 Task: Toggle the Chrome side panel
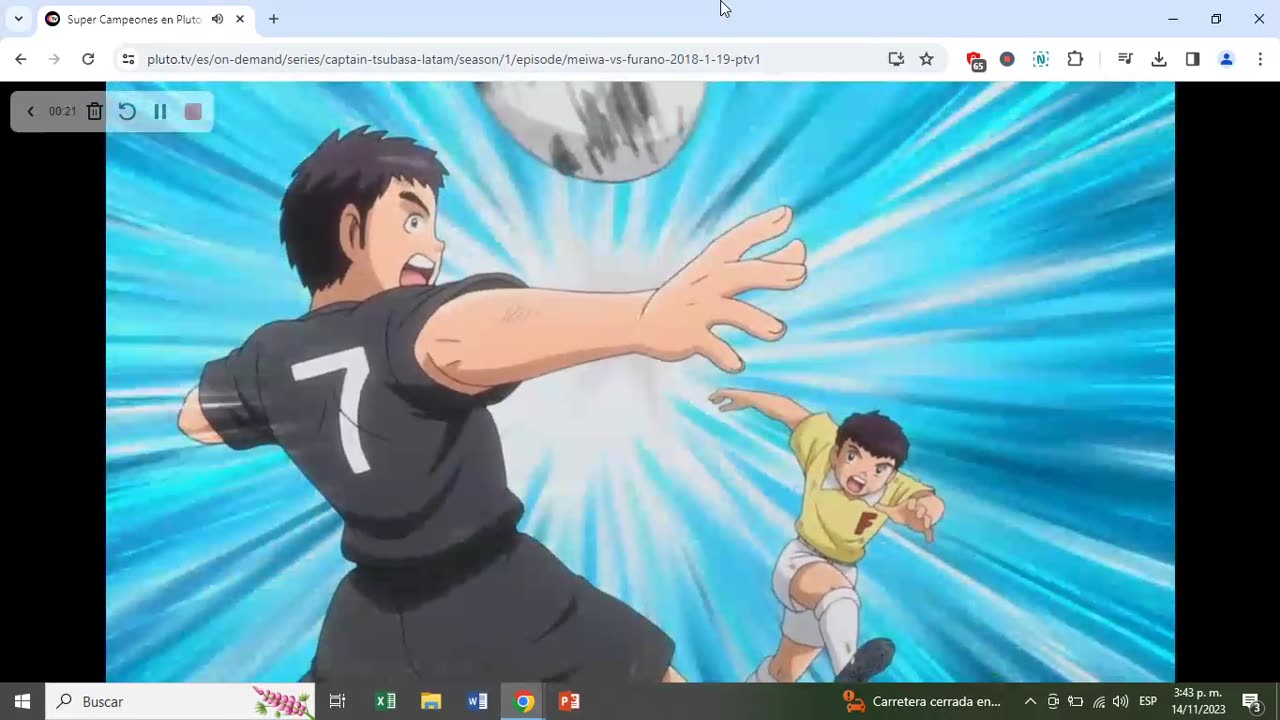(1192, 59)
